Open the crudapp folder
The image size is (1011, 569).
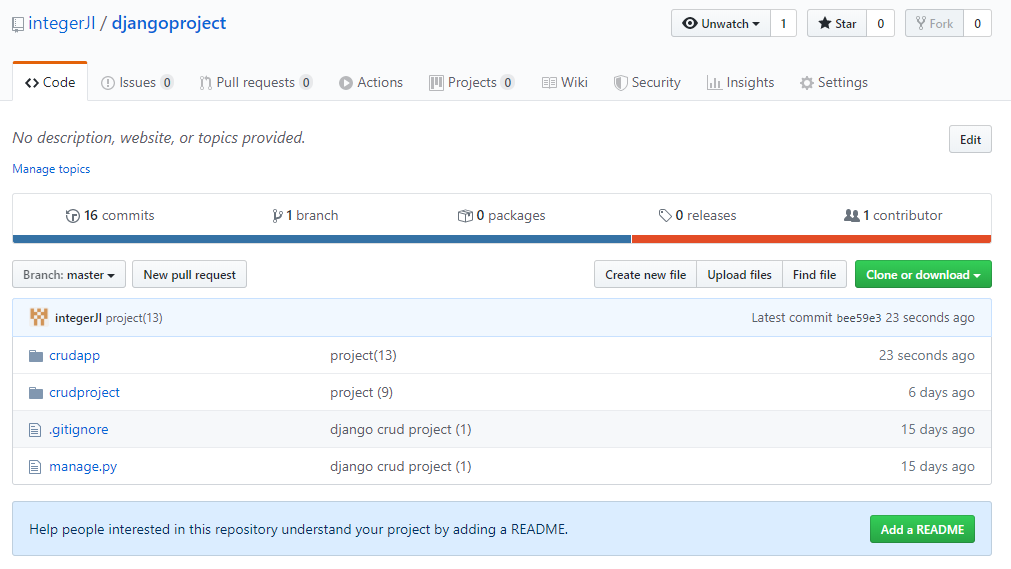[75, 355]
